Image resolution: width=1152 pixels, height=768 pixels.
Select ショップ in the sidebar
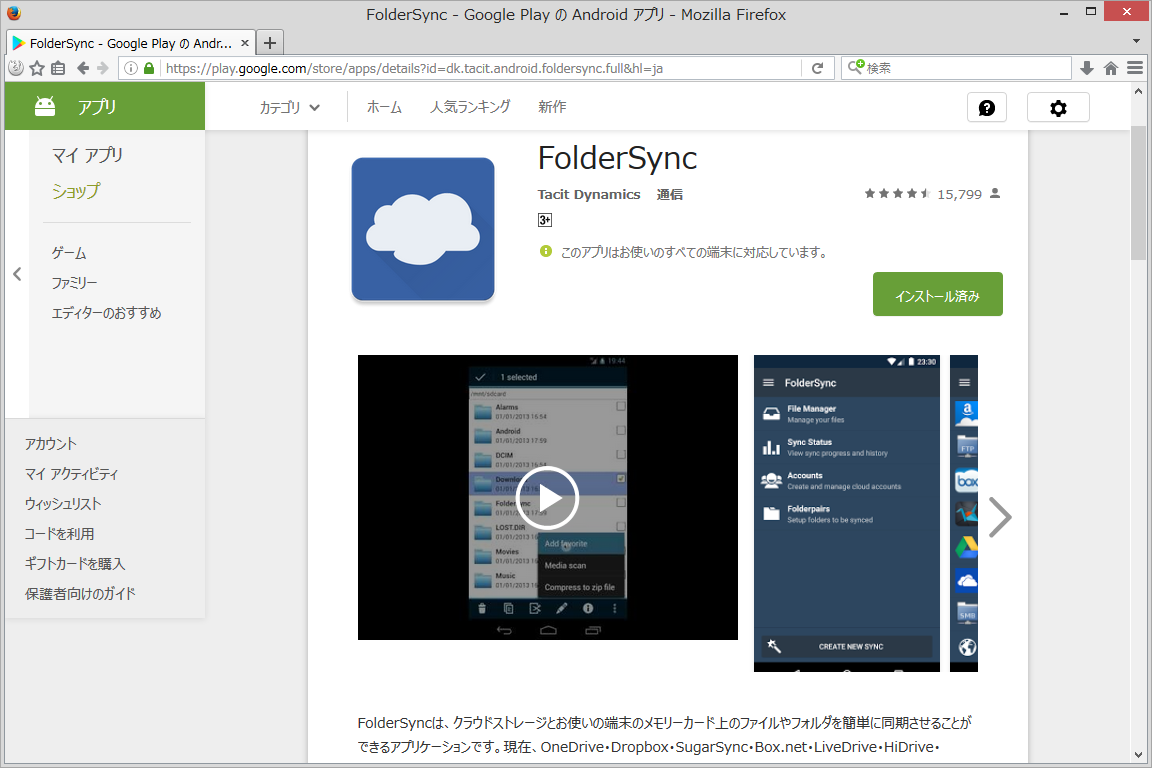[x=76, y=191]
